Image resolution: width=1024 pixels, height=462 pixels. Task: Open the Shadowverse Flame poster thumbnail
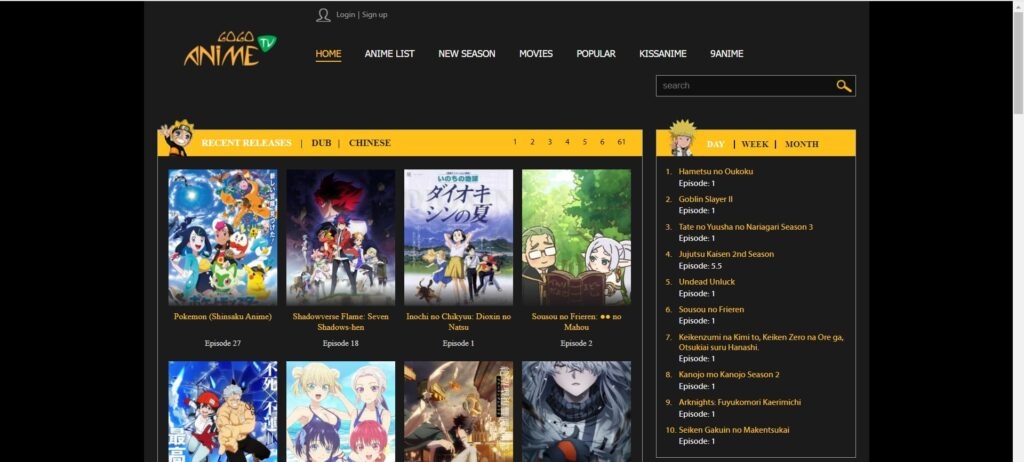click(341, 237)
